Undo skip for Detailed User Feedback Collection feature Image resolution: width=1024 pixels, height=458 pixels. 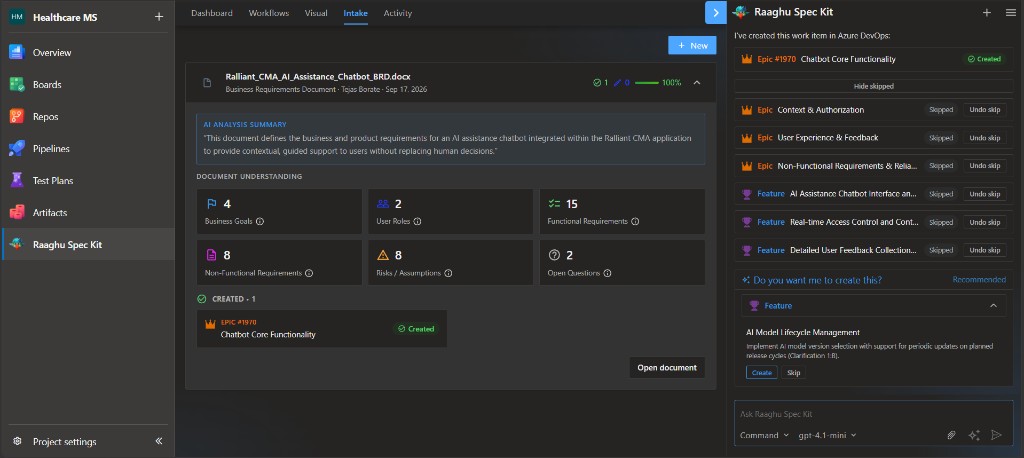point(985,250)
